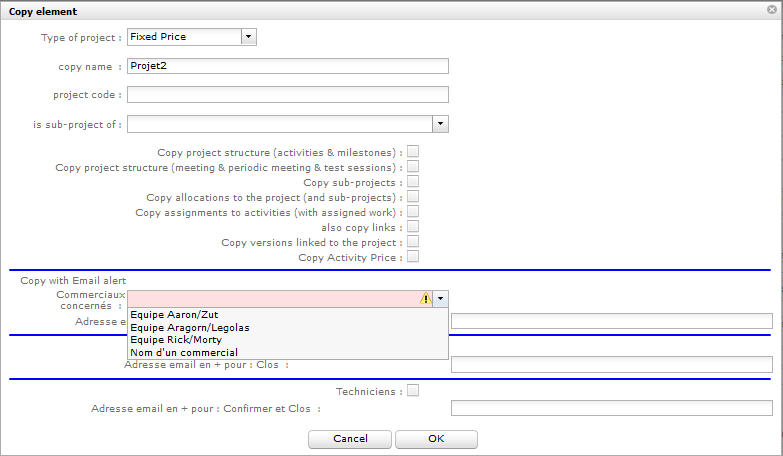Click into the project code field
783x456 pixels.
tap(288, 95)
